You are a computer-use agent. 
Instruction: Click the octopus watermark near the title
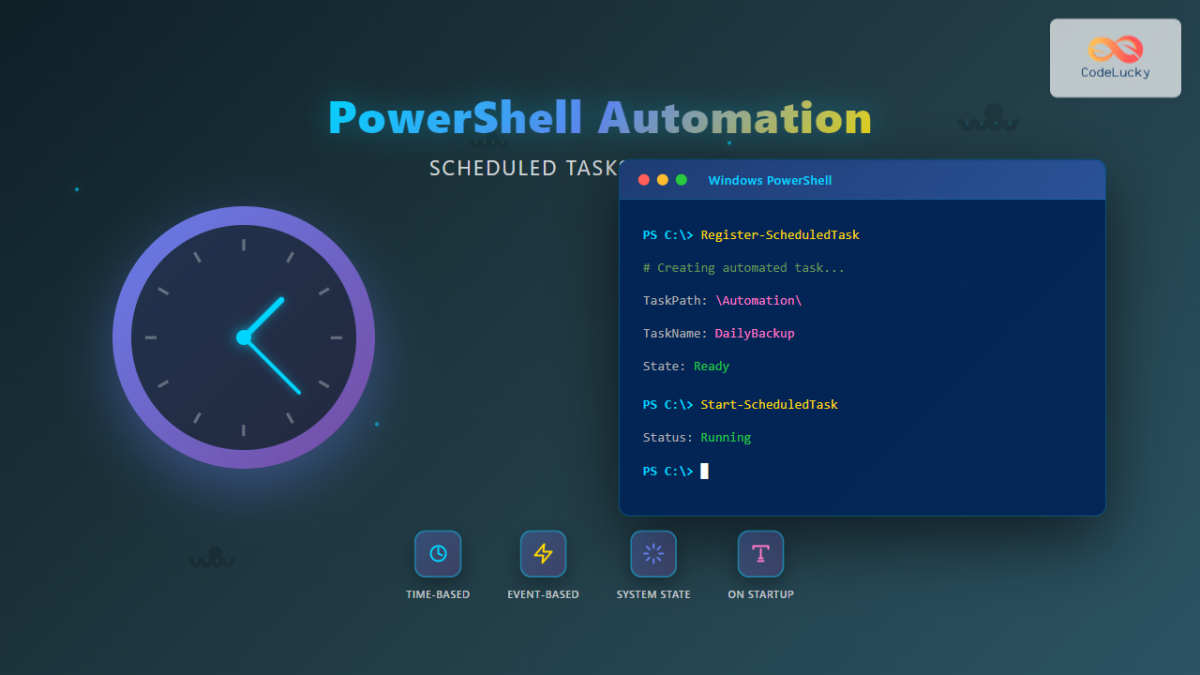point(989,118)
